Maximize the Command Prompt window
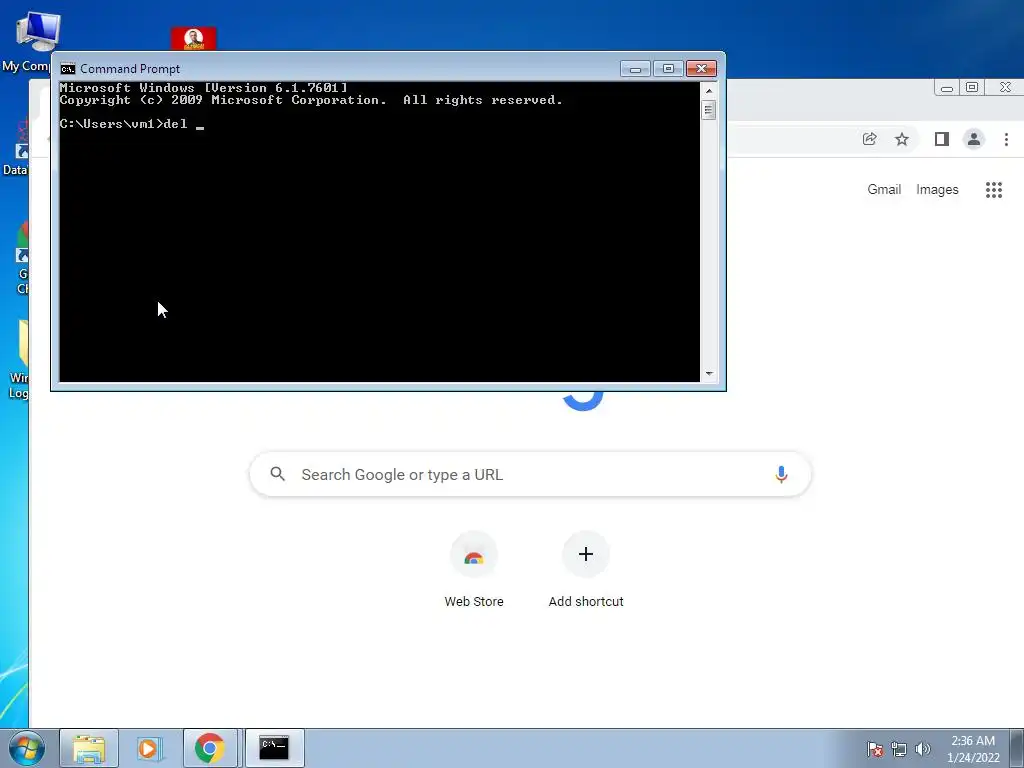This screenshot has width=1024, height=768. [667, 69]
